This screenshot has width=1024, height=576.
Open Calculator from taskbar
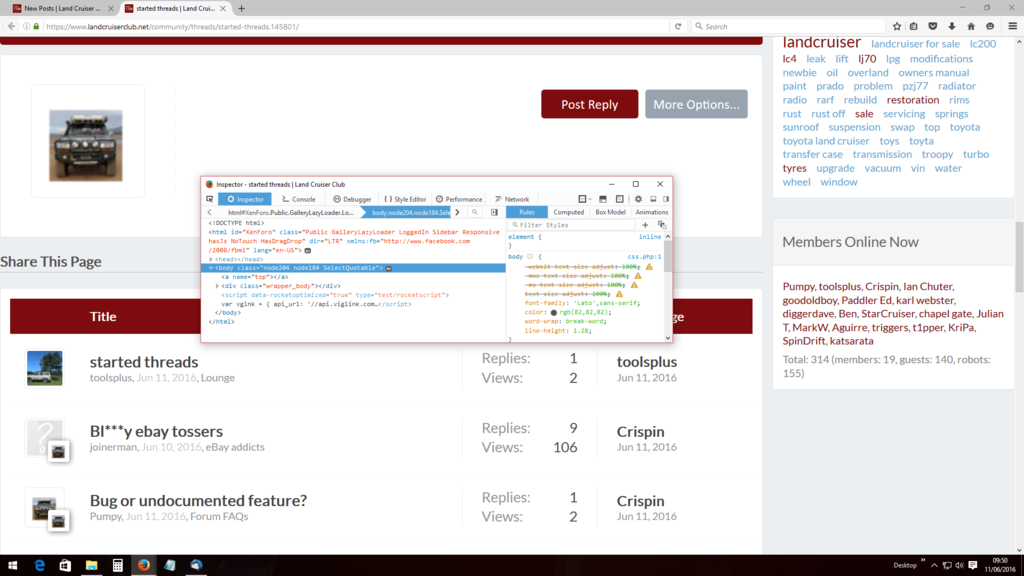pos(118,566)
